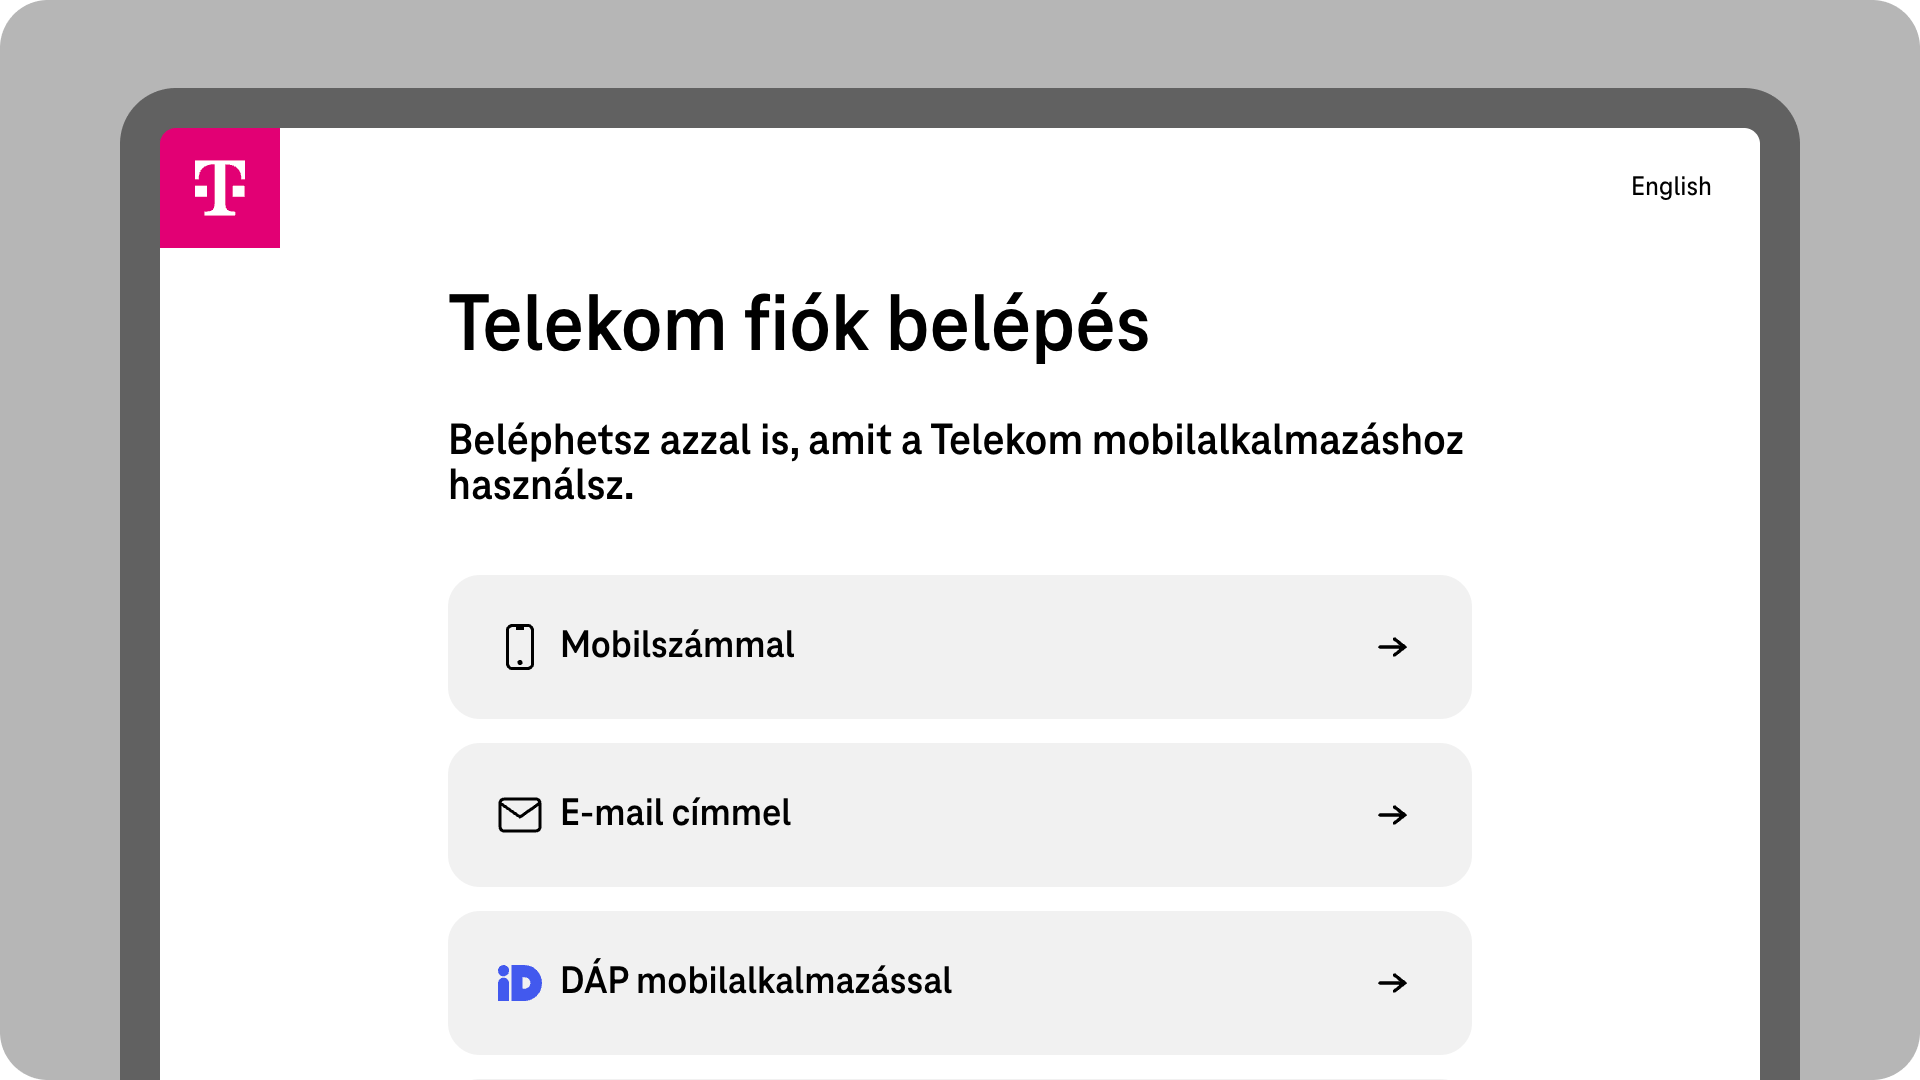Screen dimensions: 1920x1080
Task: Switch language via the English link
Action: [x=1670, y=187]
